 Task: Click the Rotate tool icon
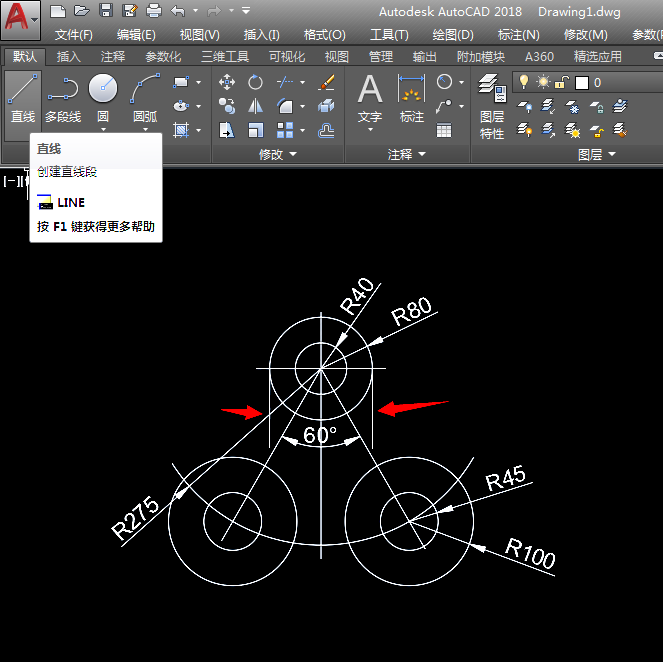[256, 82]
